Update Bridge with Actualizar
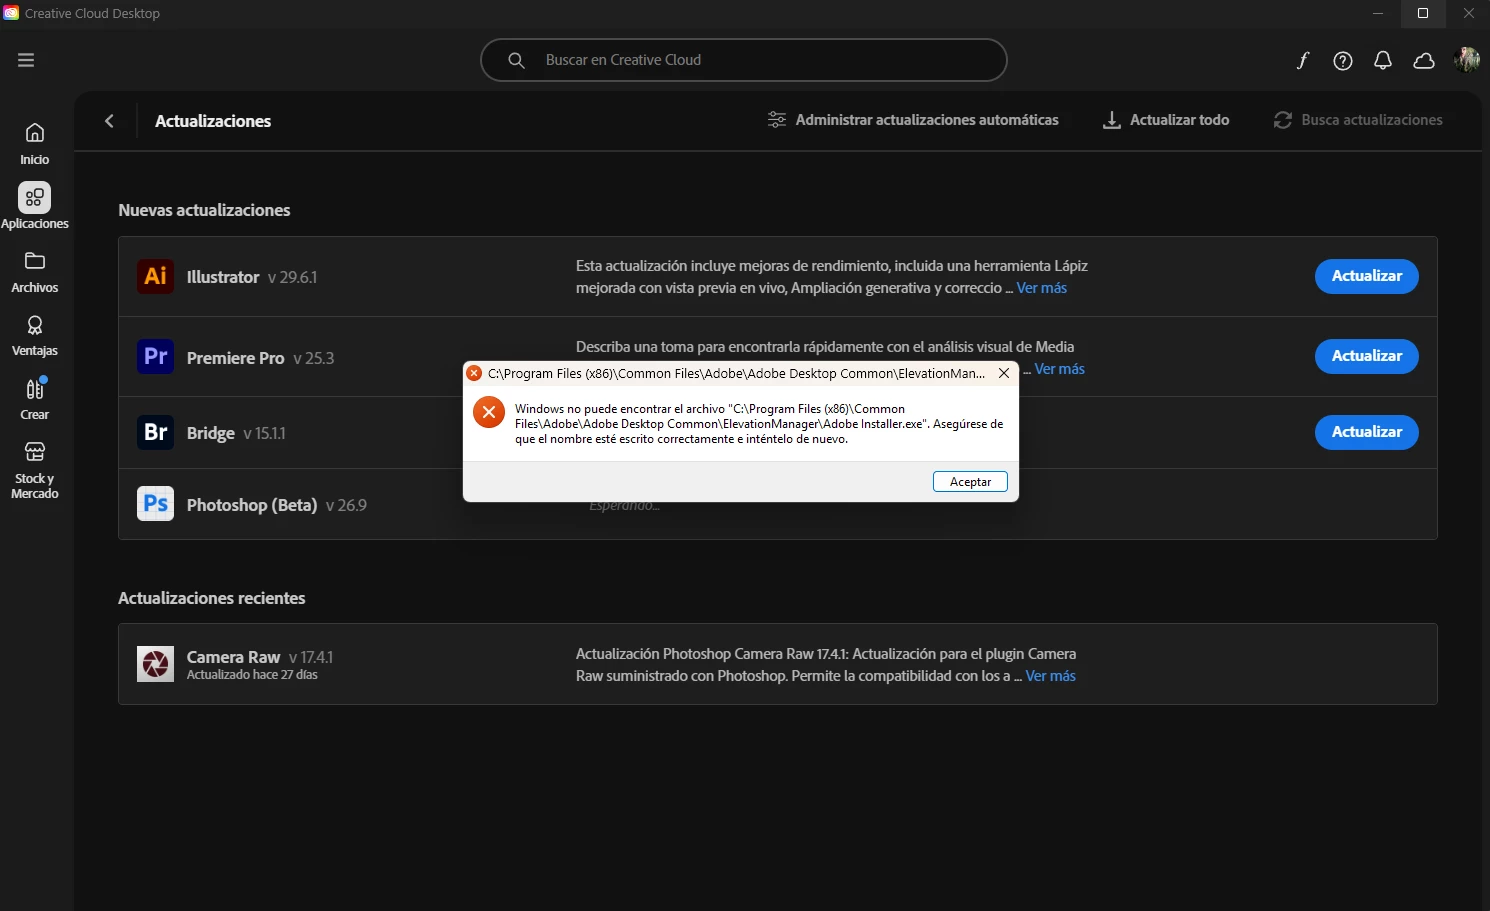 click(1366, 432)
